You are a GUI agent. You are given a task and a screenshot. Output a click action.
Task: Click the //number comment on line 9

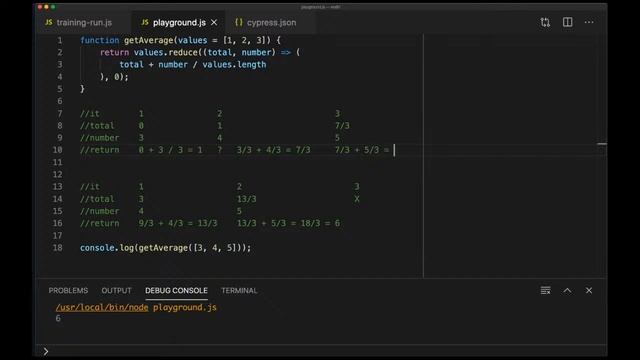point(100,138)
